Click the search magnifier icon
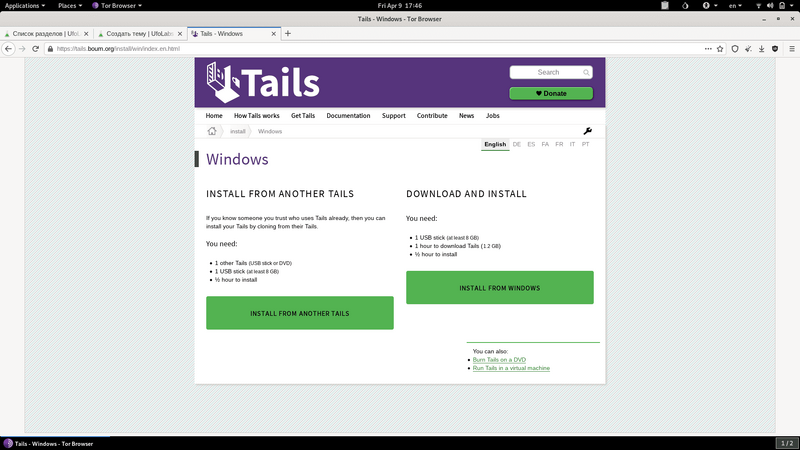The width and height of the screenshot is (800, 450). coord(586,72)
